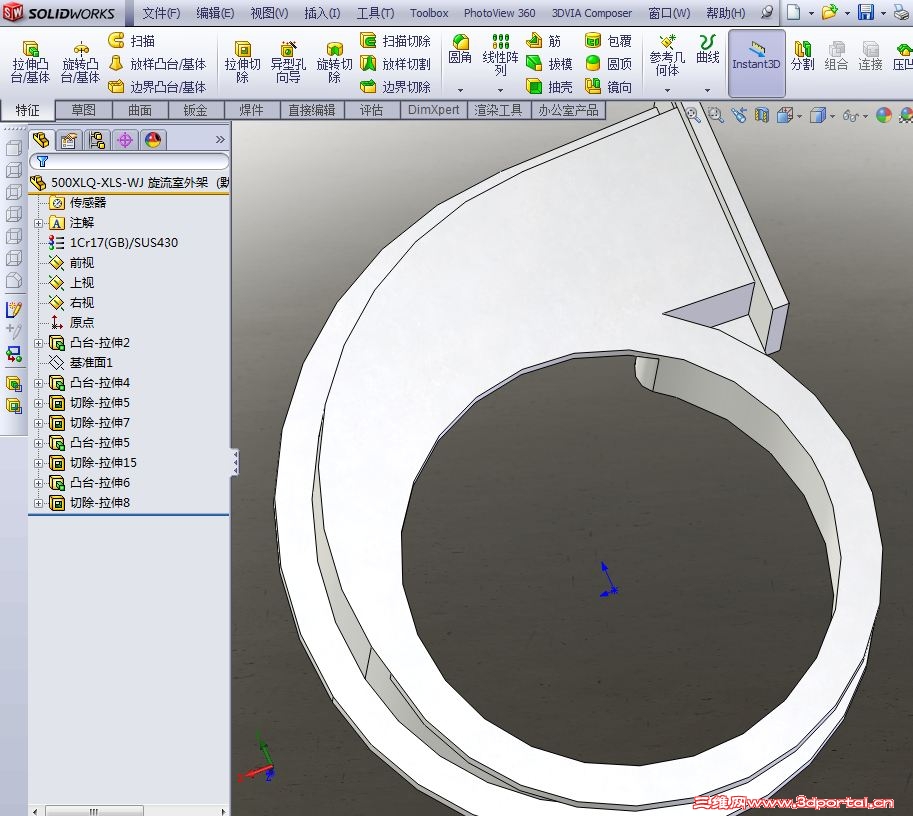Switch to the 草图 sketch tab
Screen dimensions: 913x816
tap(83, 109)
